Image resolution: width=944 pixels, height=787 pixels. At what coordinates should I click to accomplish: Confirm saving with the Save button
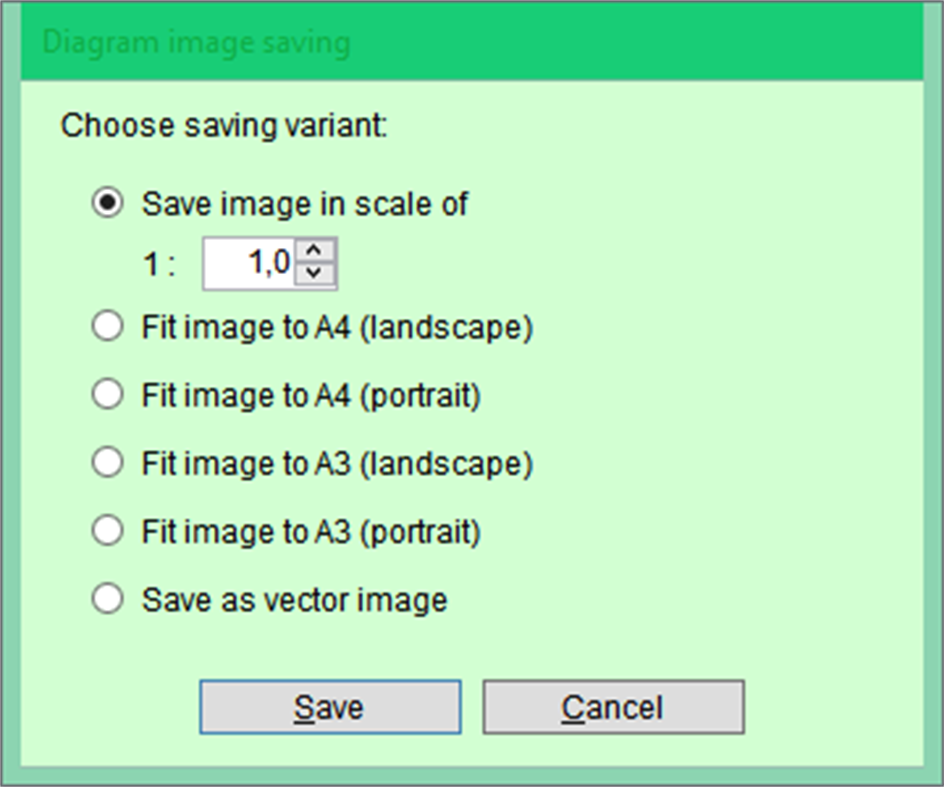(330, 706)
